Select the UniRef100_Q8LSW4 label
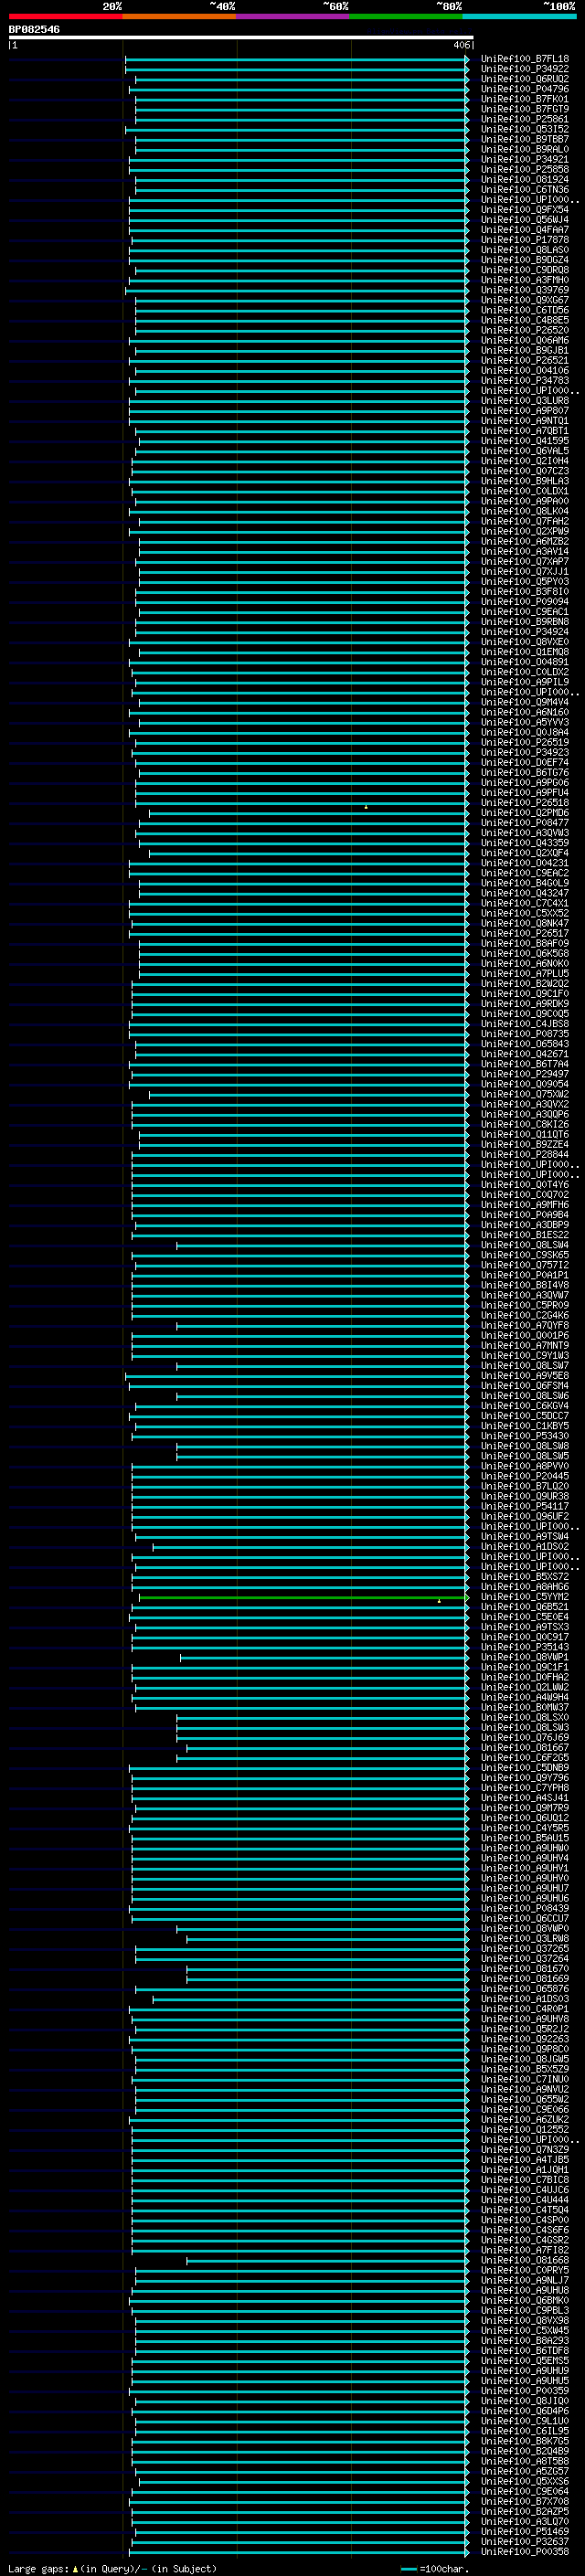 click(x=525, y=1245)
